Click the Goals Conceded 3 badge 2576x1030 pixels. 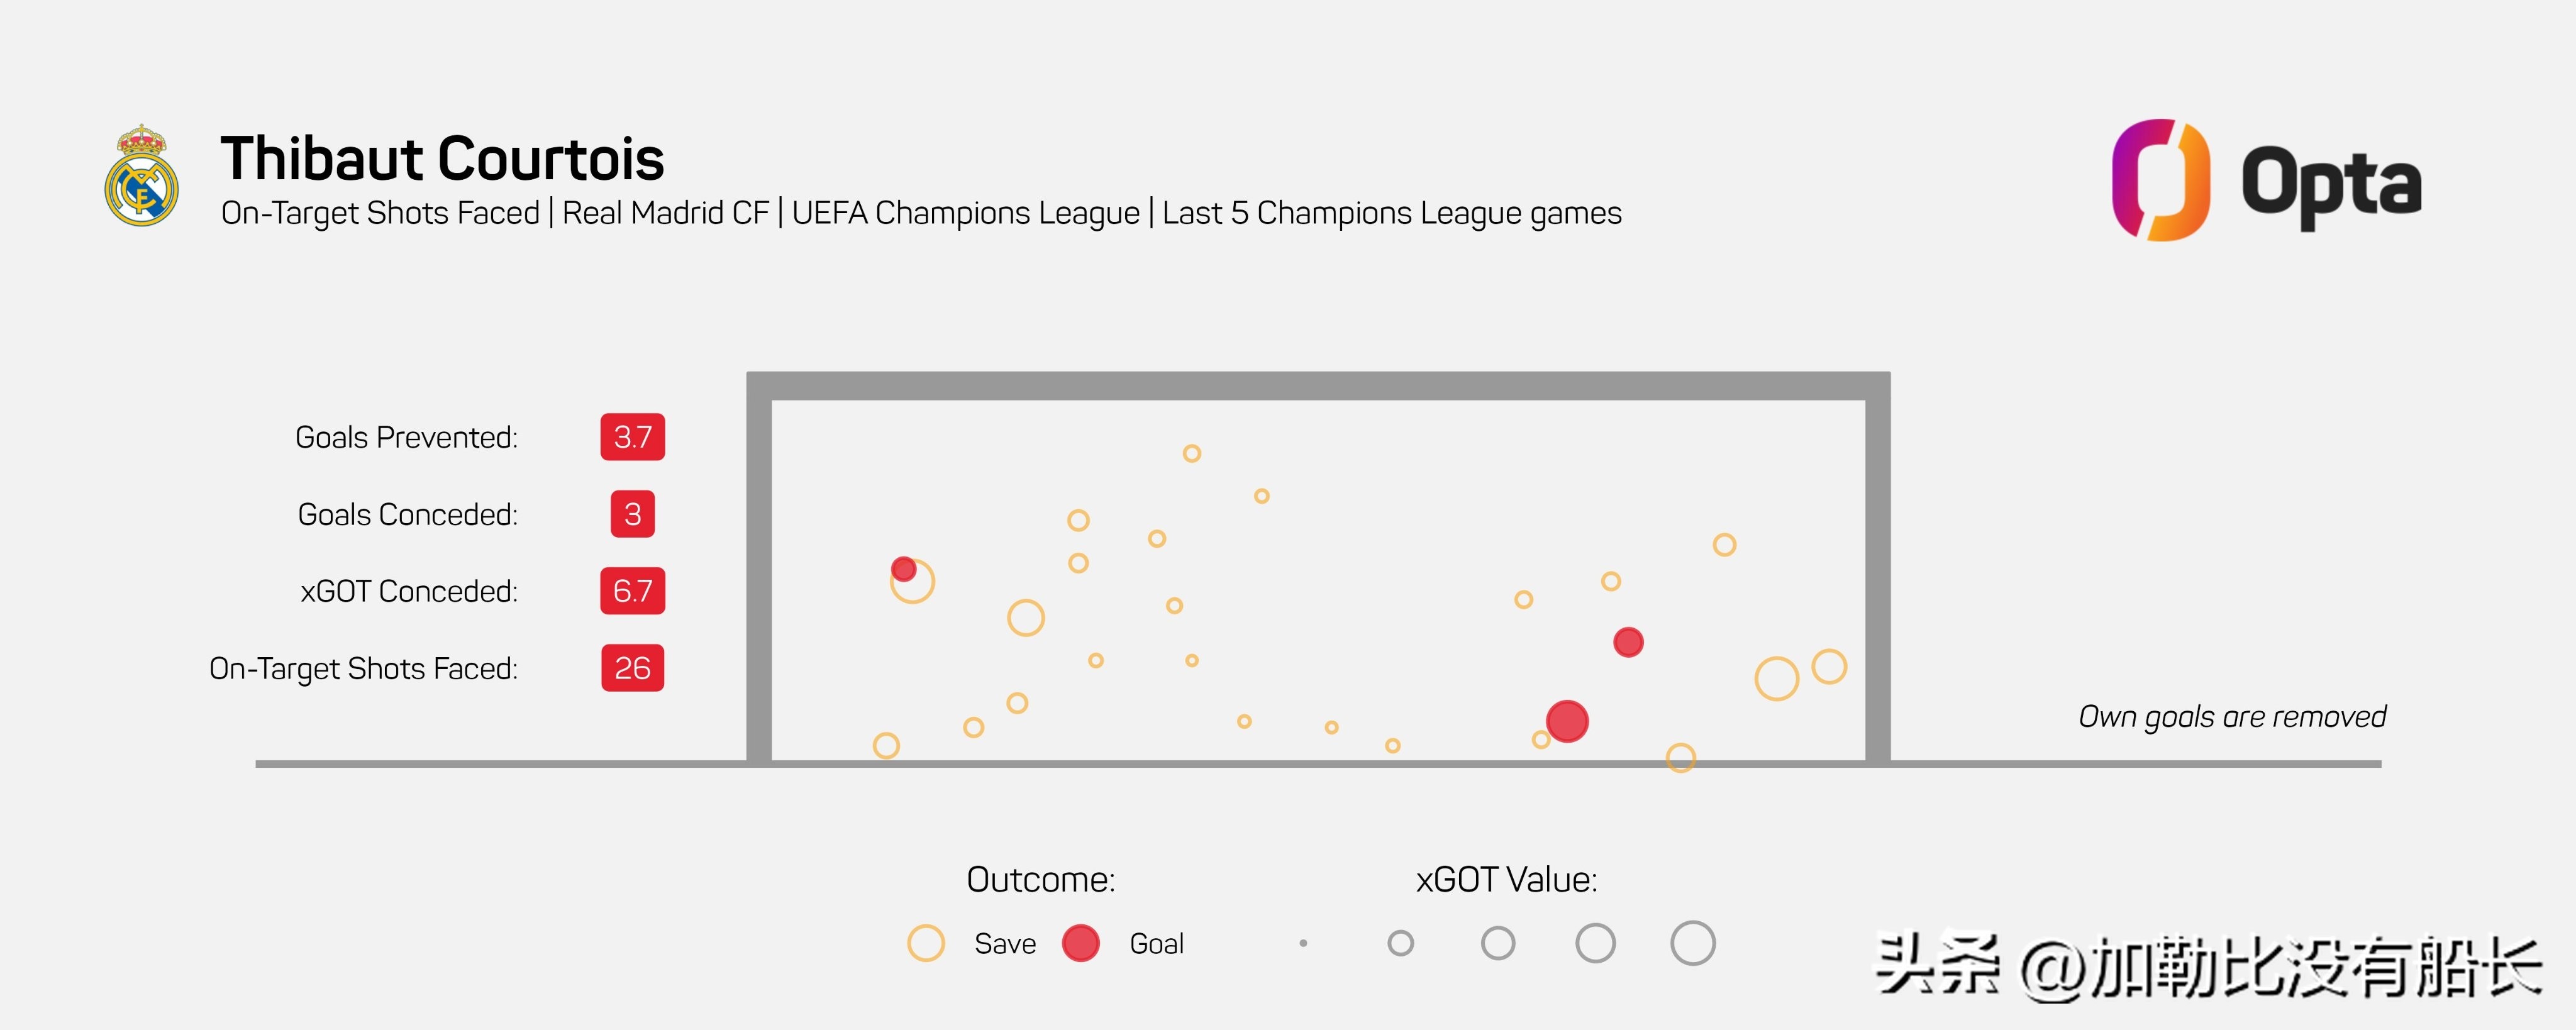click(x=632, y=514)
